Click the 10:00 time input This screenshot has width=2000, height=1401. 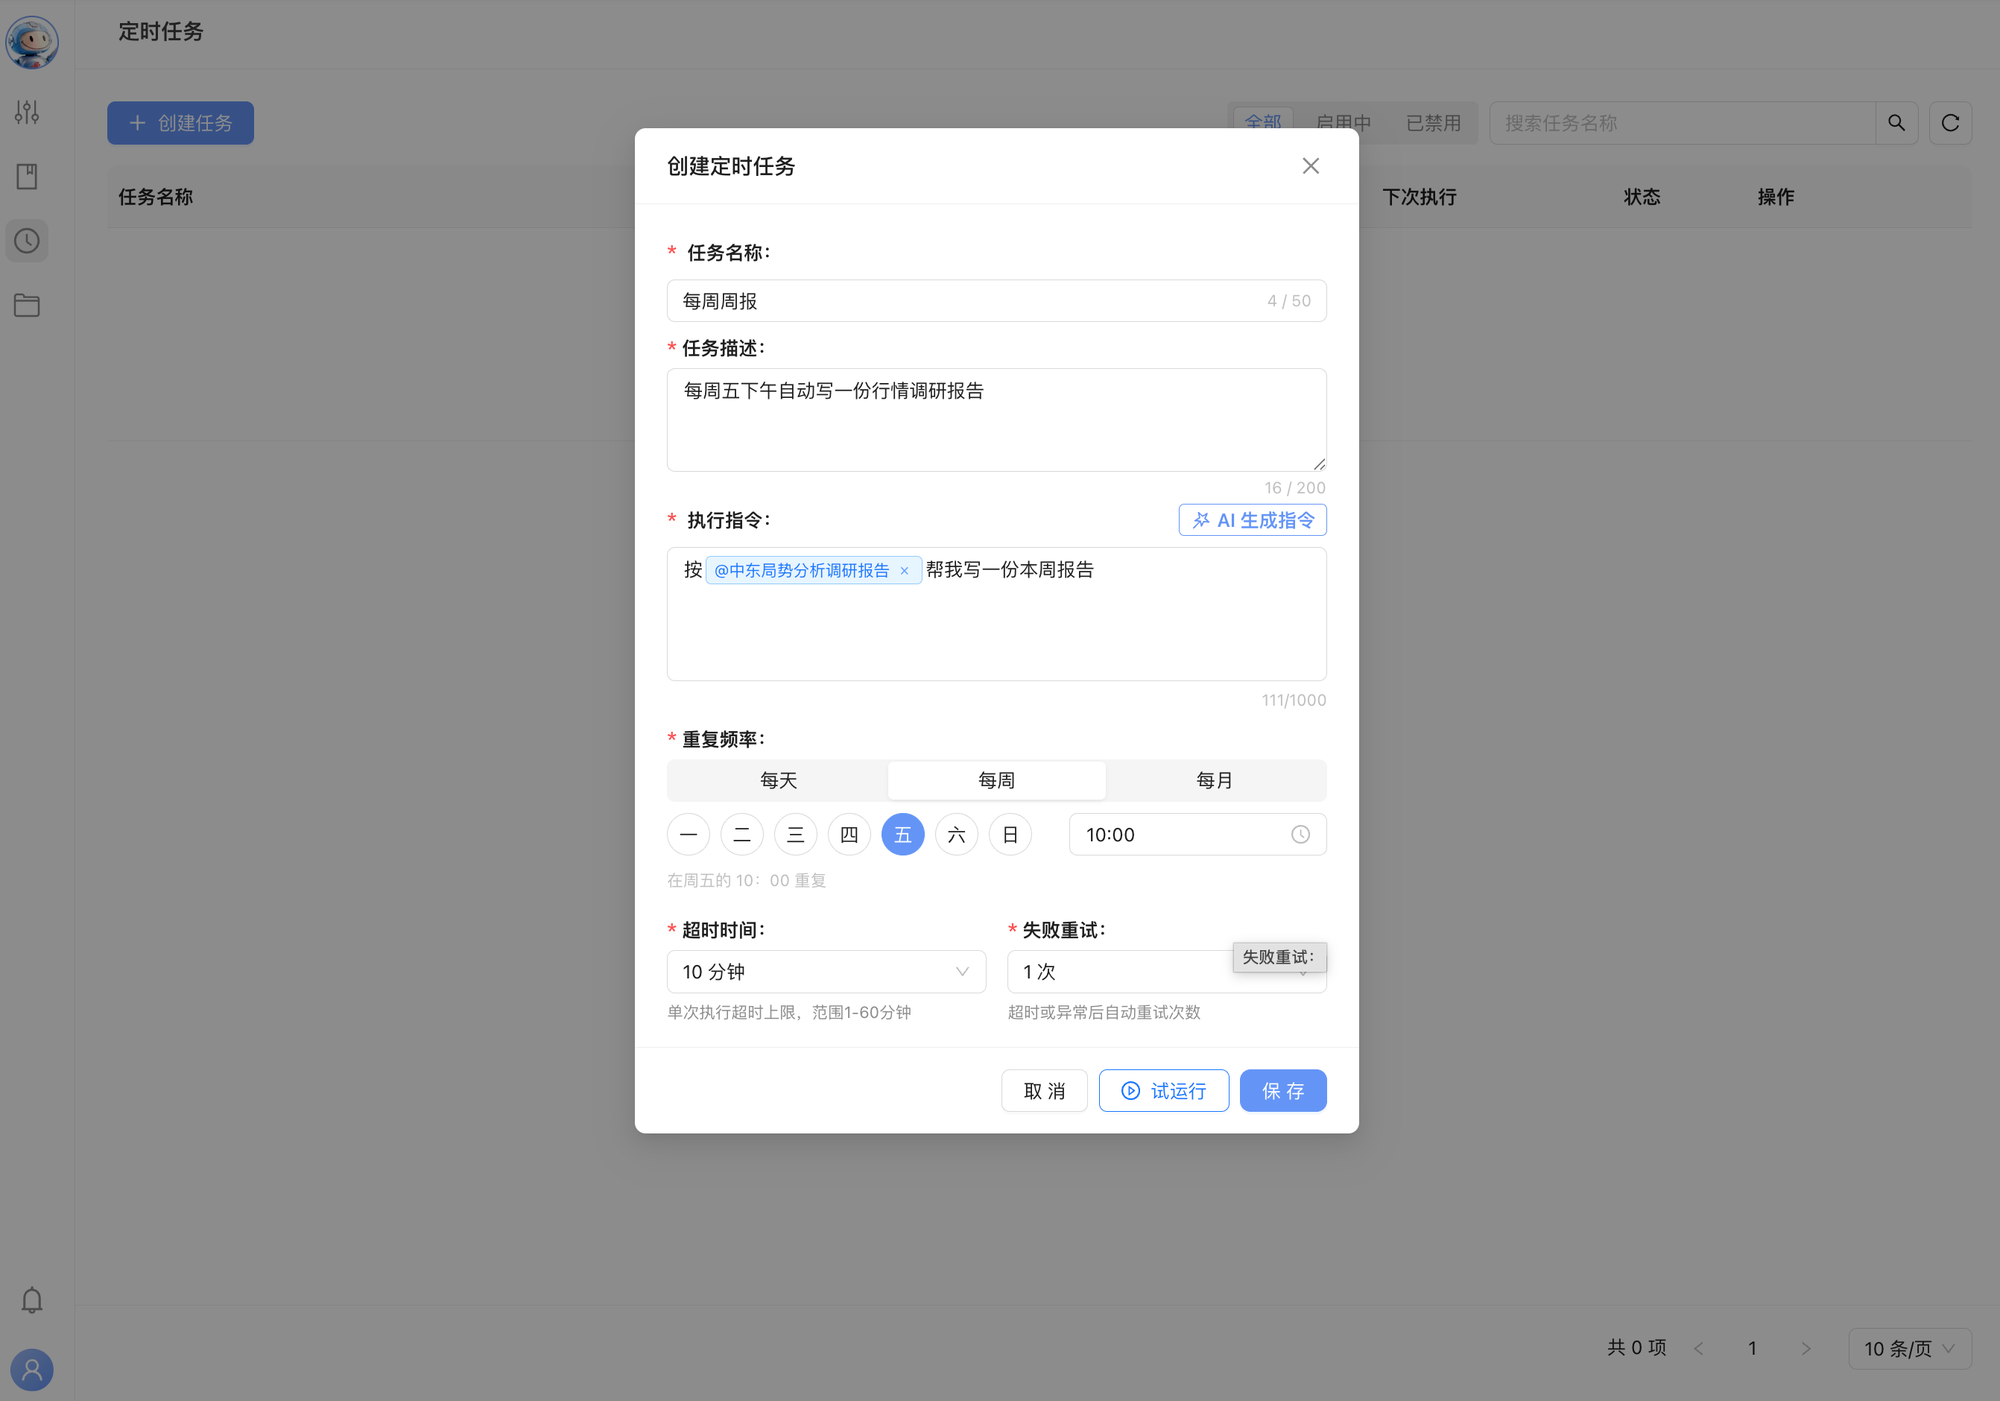coord(1197,834)
